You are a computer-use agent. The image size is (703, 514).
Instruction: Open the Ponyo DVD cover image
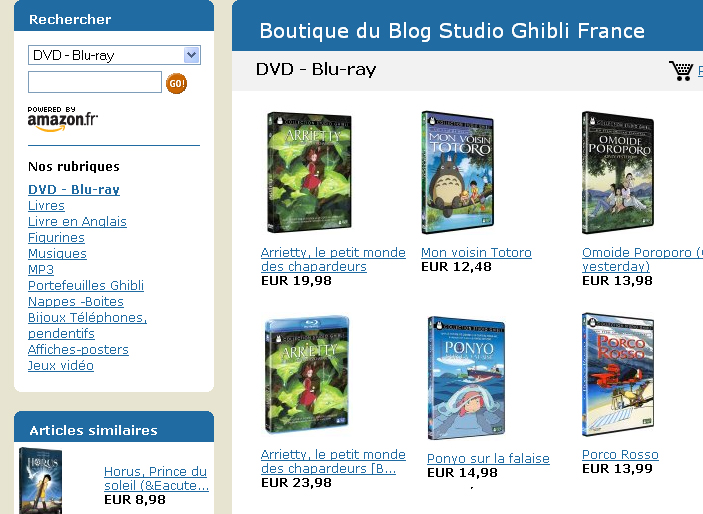[x=467, y=378]
